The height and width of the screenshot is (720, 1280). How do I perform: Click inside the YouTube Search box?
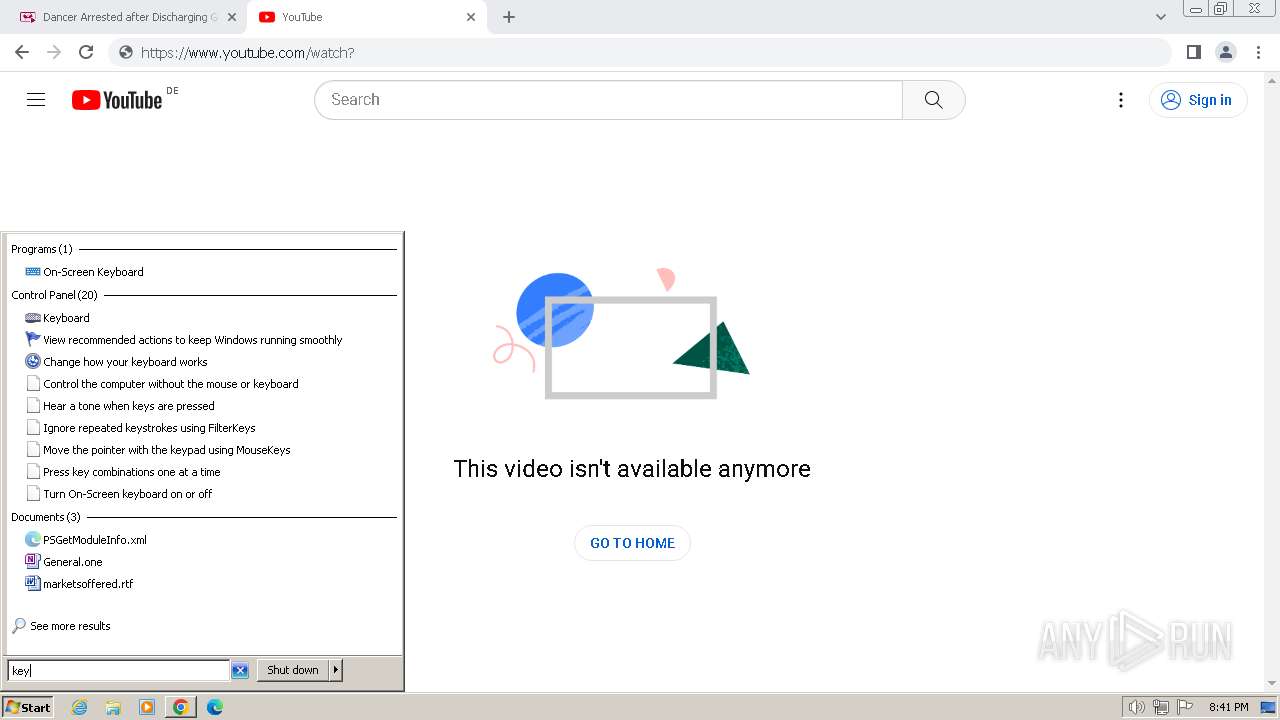[x=609, y=100]
